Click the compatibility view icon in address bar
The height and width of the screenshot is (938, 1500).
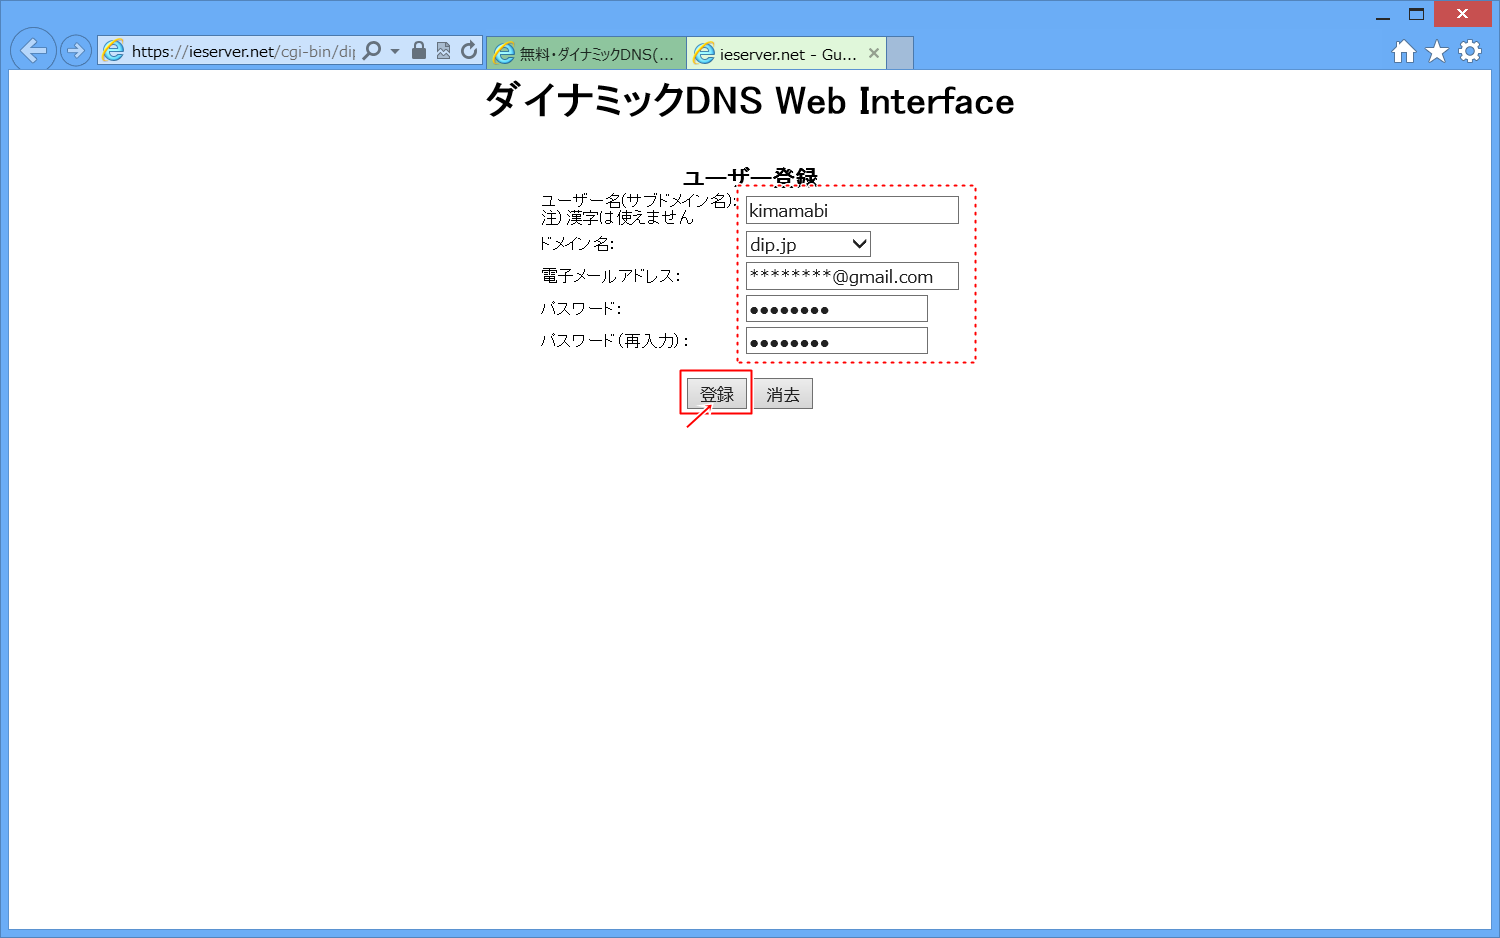pos(443,50)
